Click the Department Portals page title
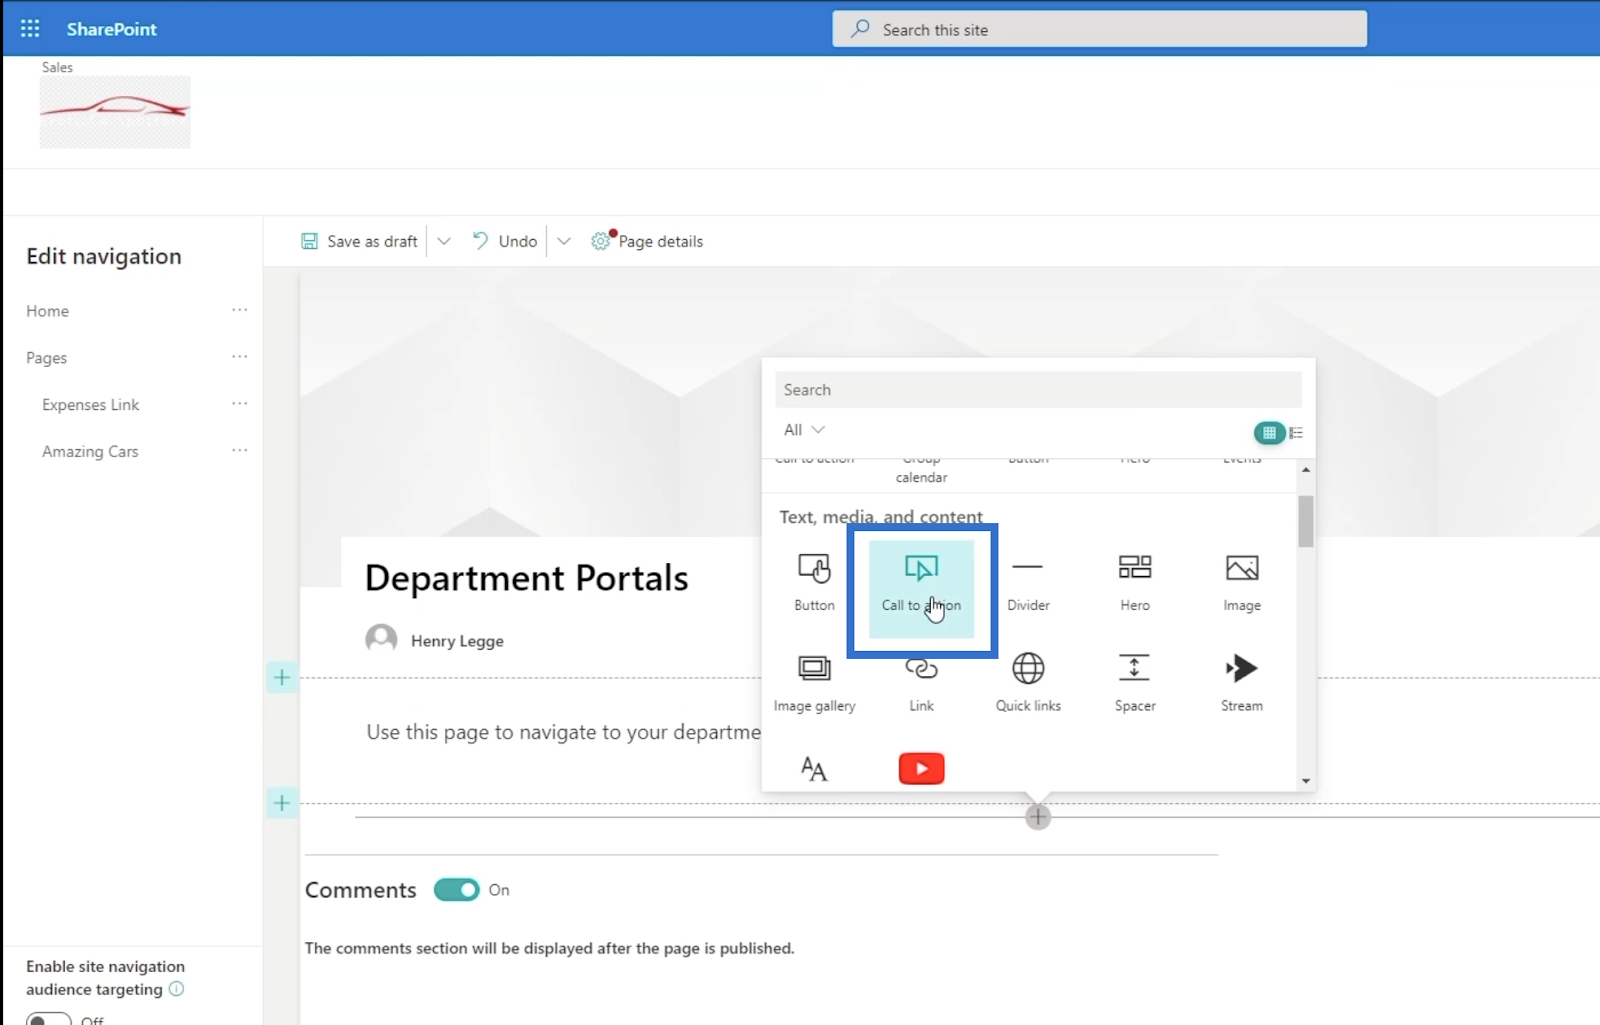This screenshot has height=1025, width=1600. coord(526,578)
